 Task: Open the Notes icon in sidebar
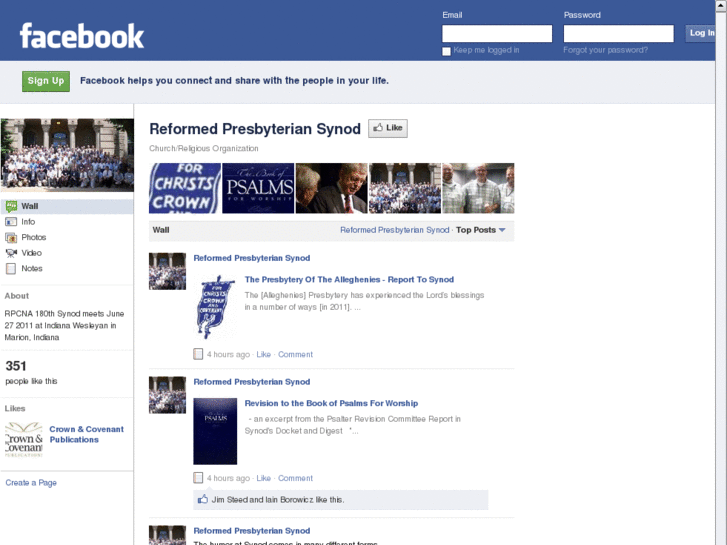click(x=11, y=269)
